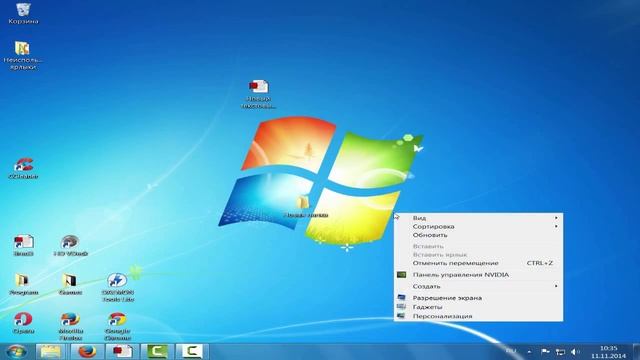Viewport: 640px width, 360px height.
Task: Open Windows Explorer from the taskbar
Action: pyautogui.click(x=51, y=351)
